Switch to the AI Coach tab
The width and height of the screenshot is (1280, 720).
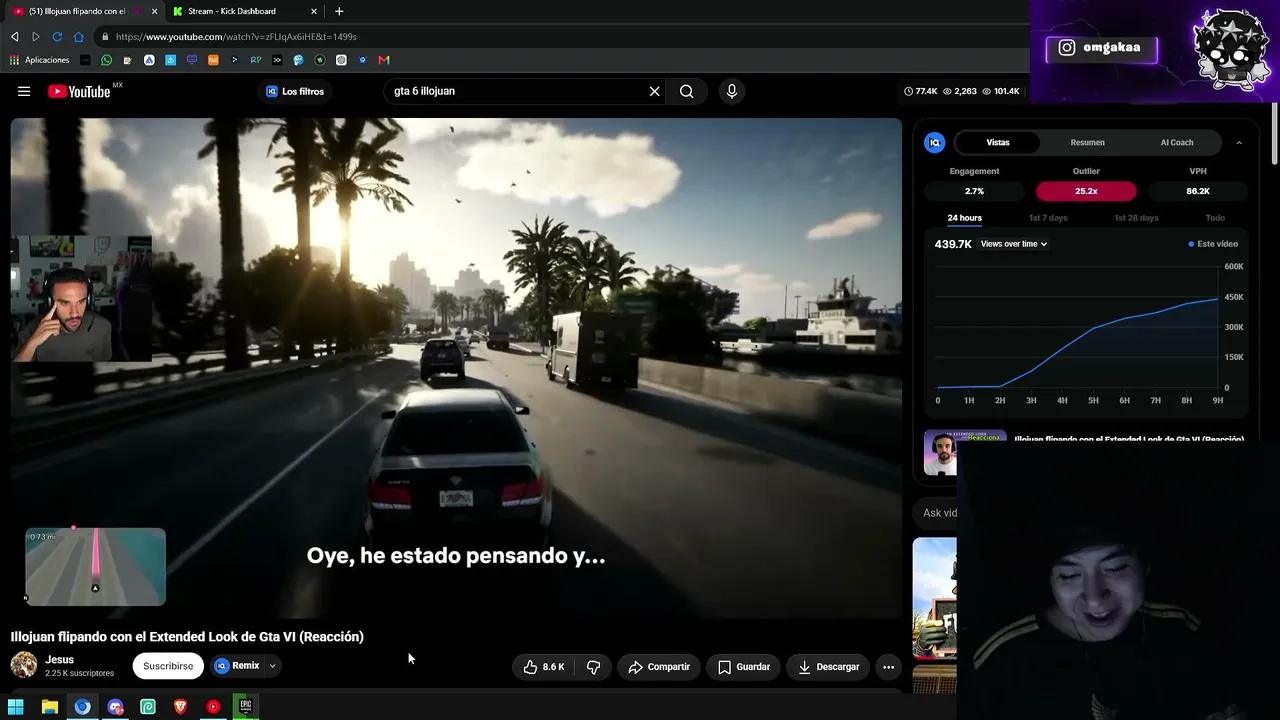tap(1177, 143)
